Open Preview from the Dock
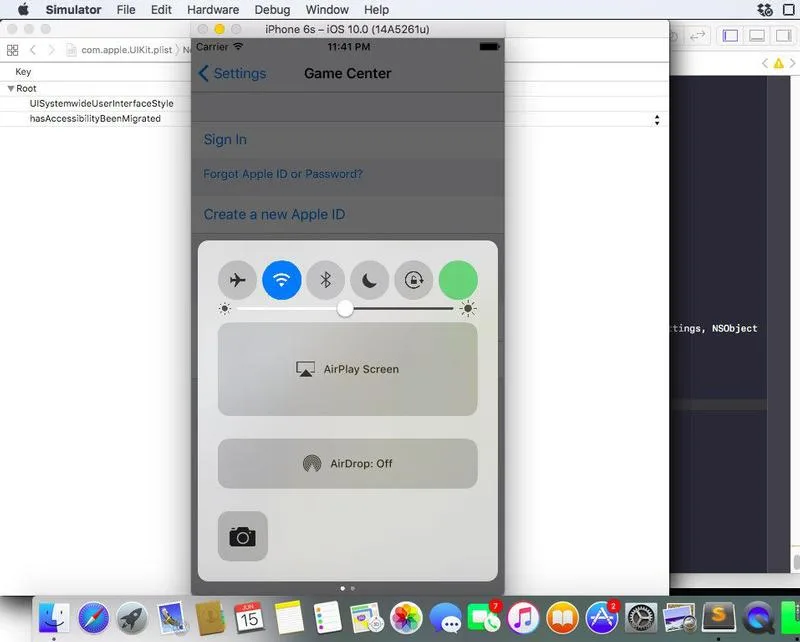Image resolution: width=800 pixels, height=642 pixels. point(680,618)
